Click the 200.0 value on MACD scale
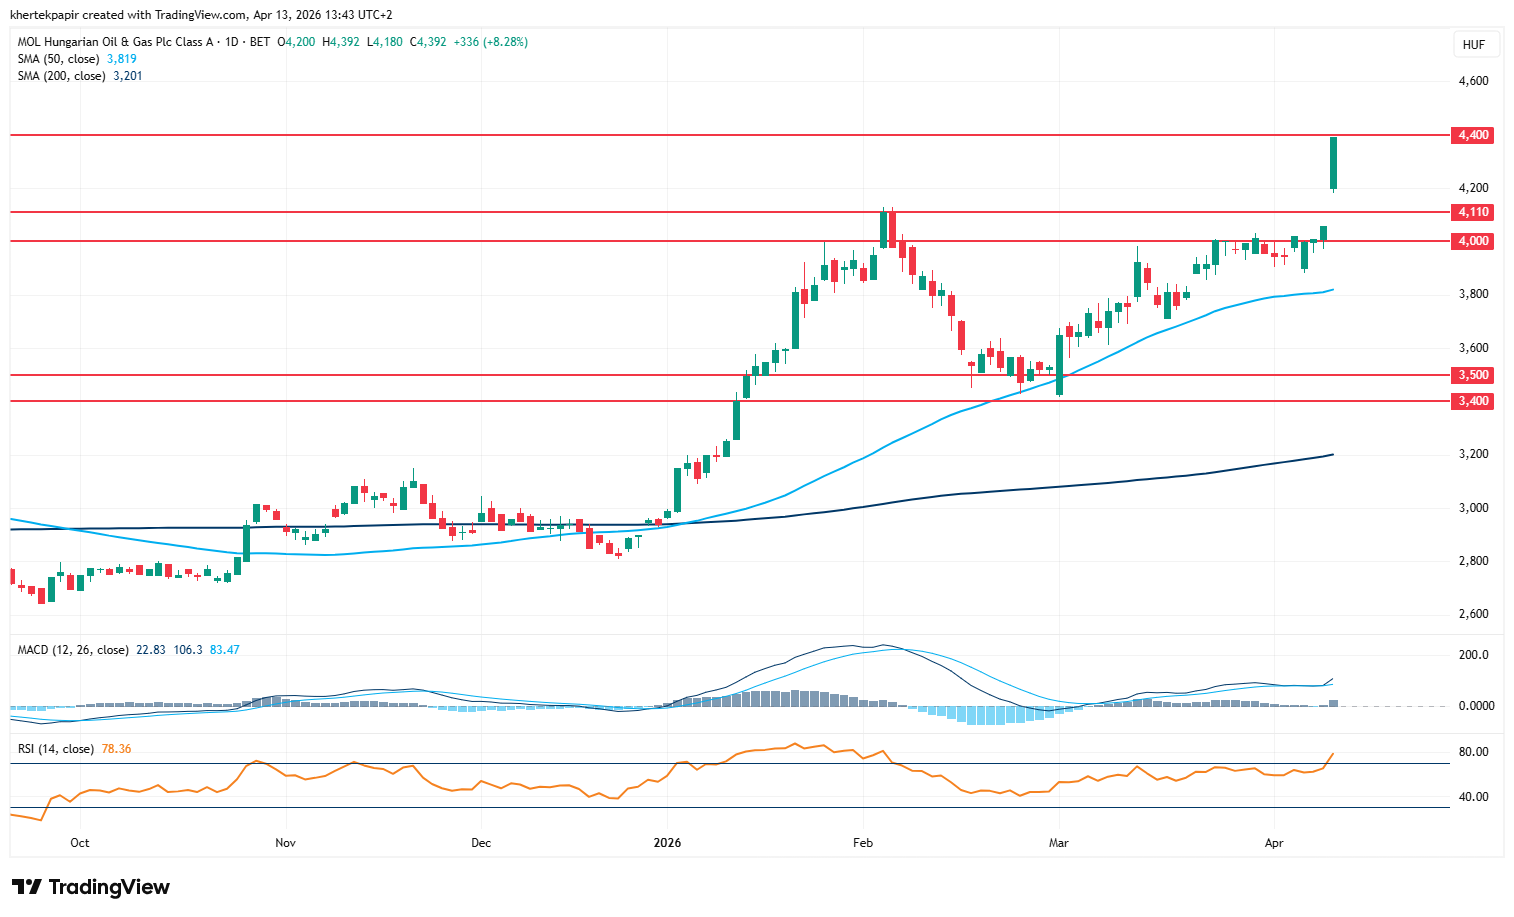Image resolution: width=1514 pixels, height=917 pixels. 1473,655
